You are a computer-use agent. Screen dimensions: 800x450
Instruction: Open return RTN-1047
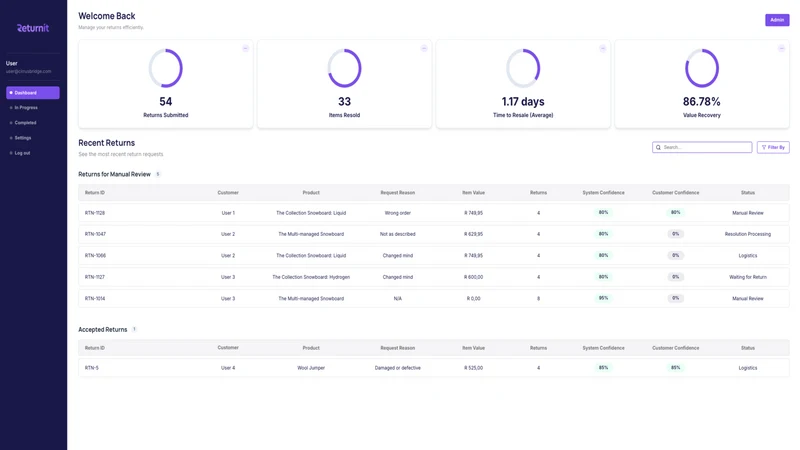434,234
